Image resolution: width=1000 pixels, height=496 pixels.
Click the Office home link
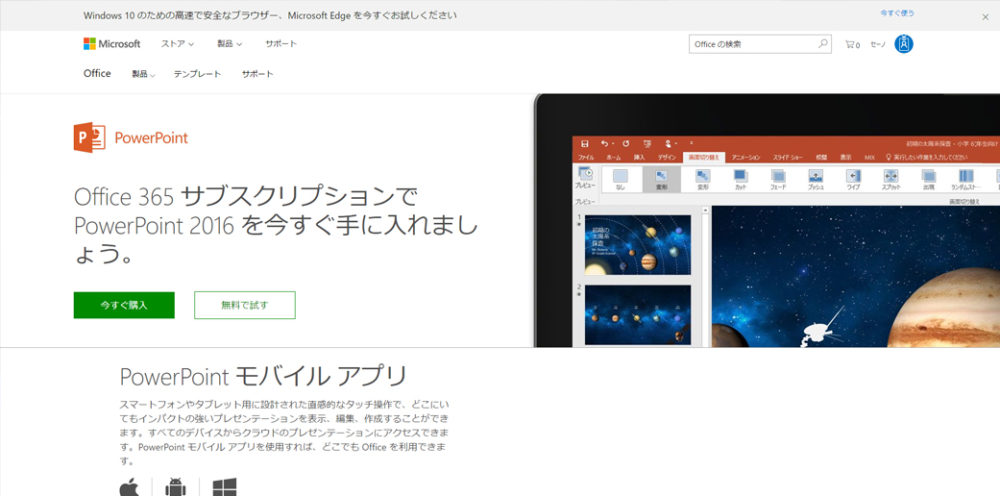click(97, 73)
